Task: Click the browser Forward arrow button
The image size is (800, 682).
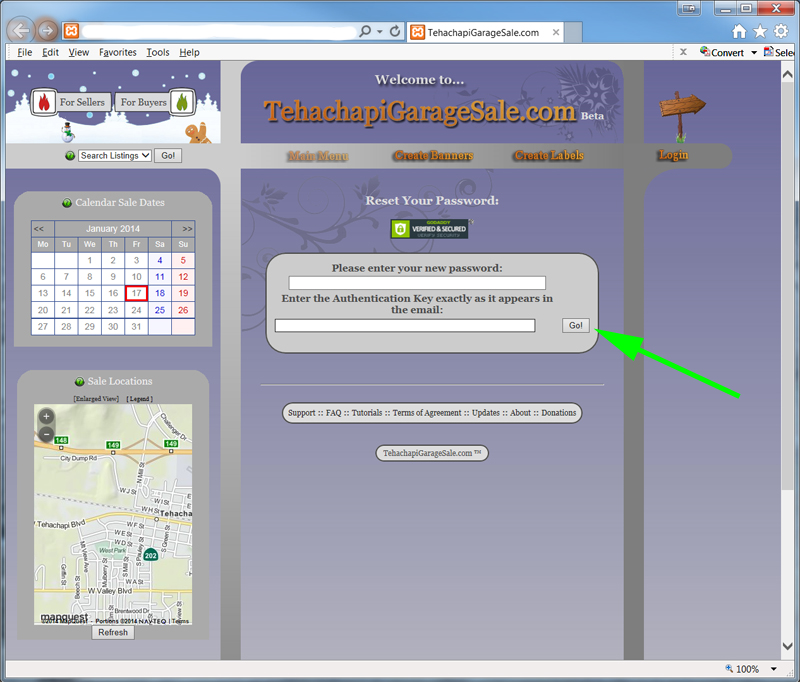Action: click(x=47, y=31)
